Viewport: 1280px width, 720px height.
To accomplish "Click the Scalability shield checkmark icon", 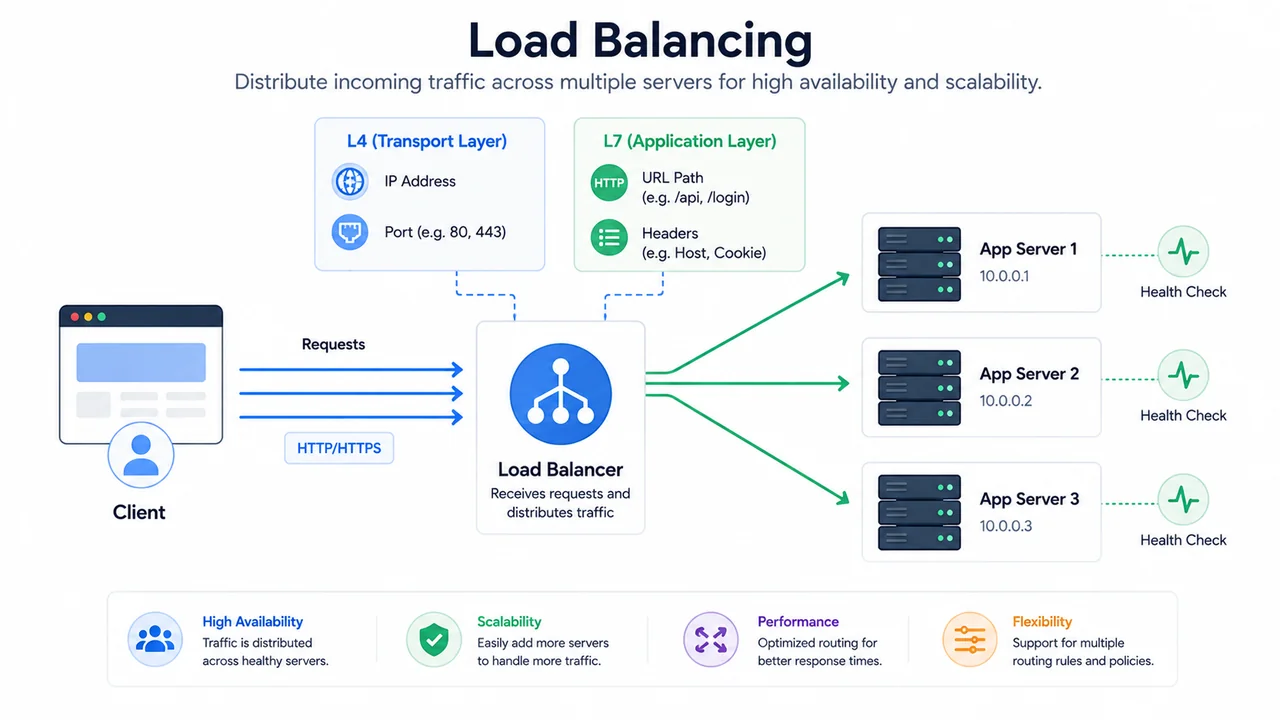I will (x=433, y=640).
